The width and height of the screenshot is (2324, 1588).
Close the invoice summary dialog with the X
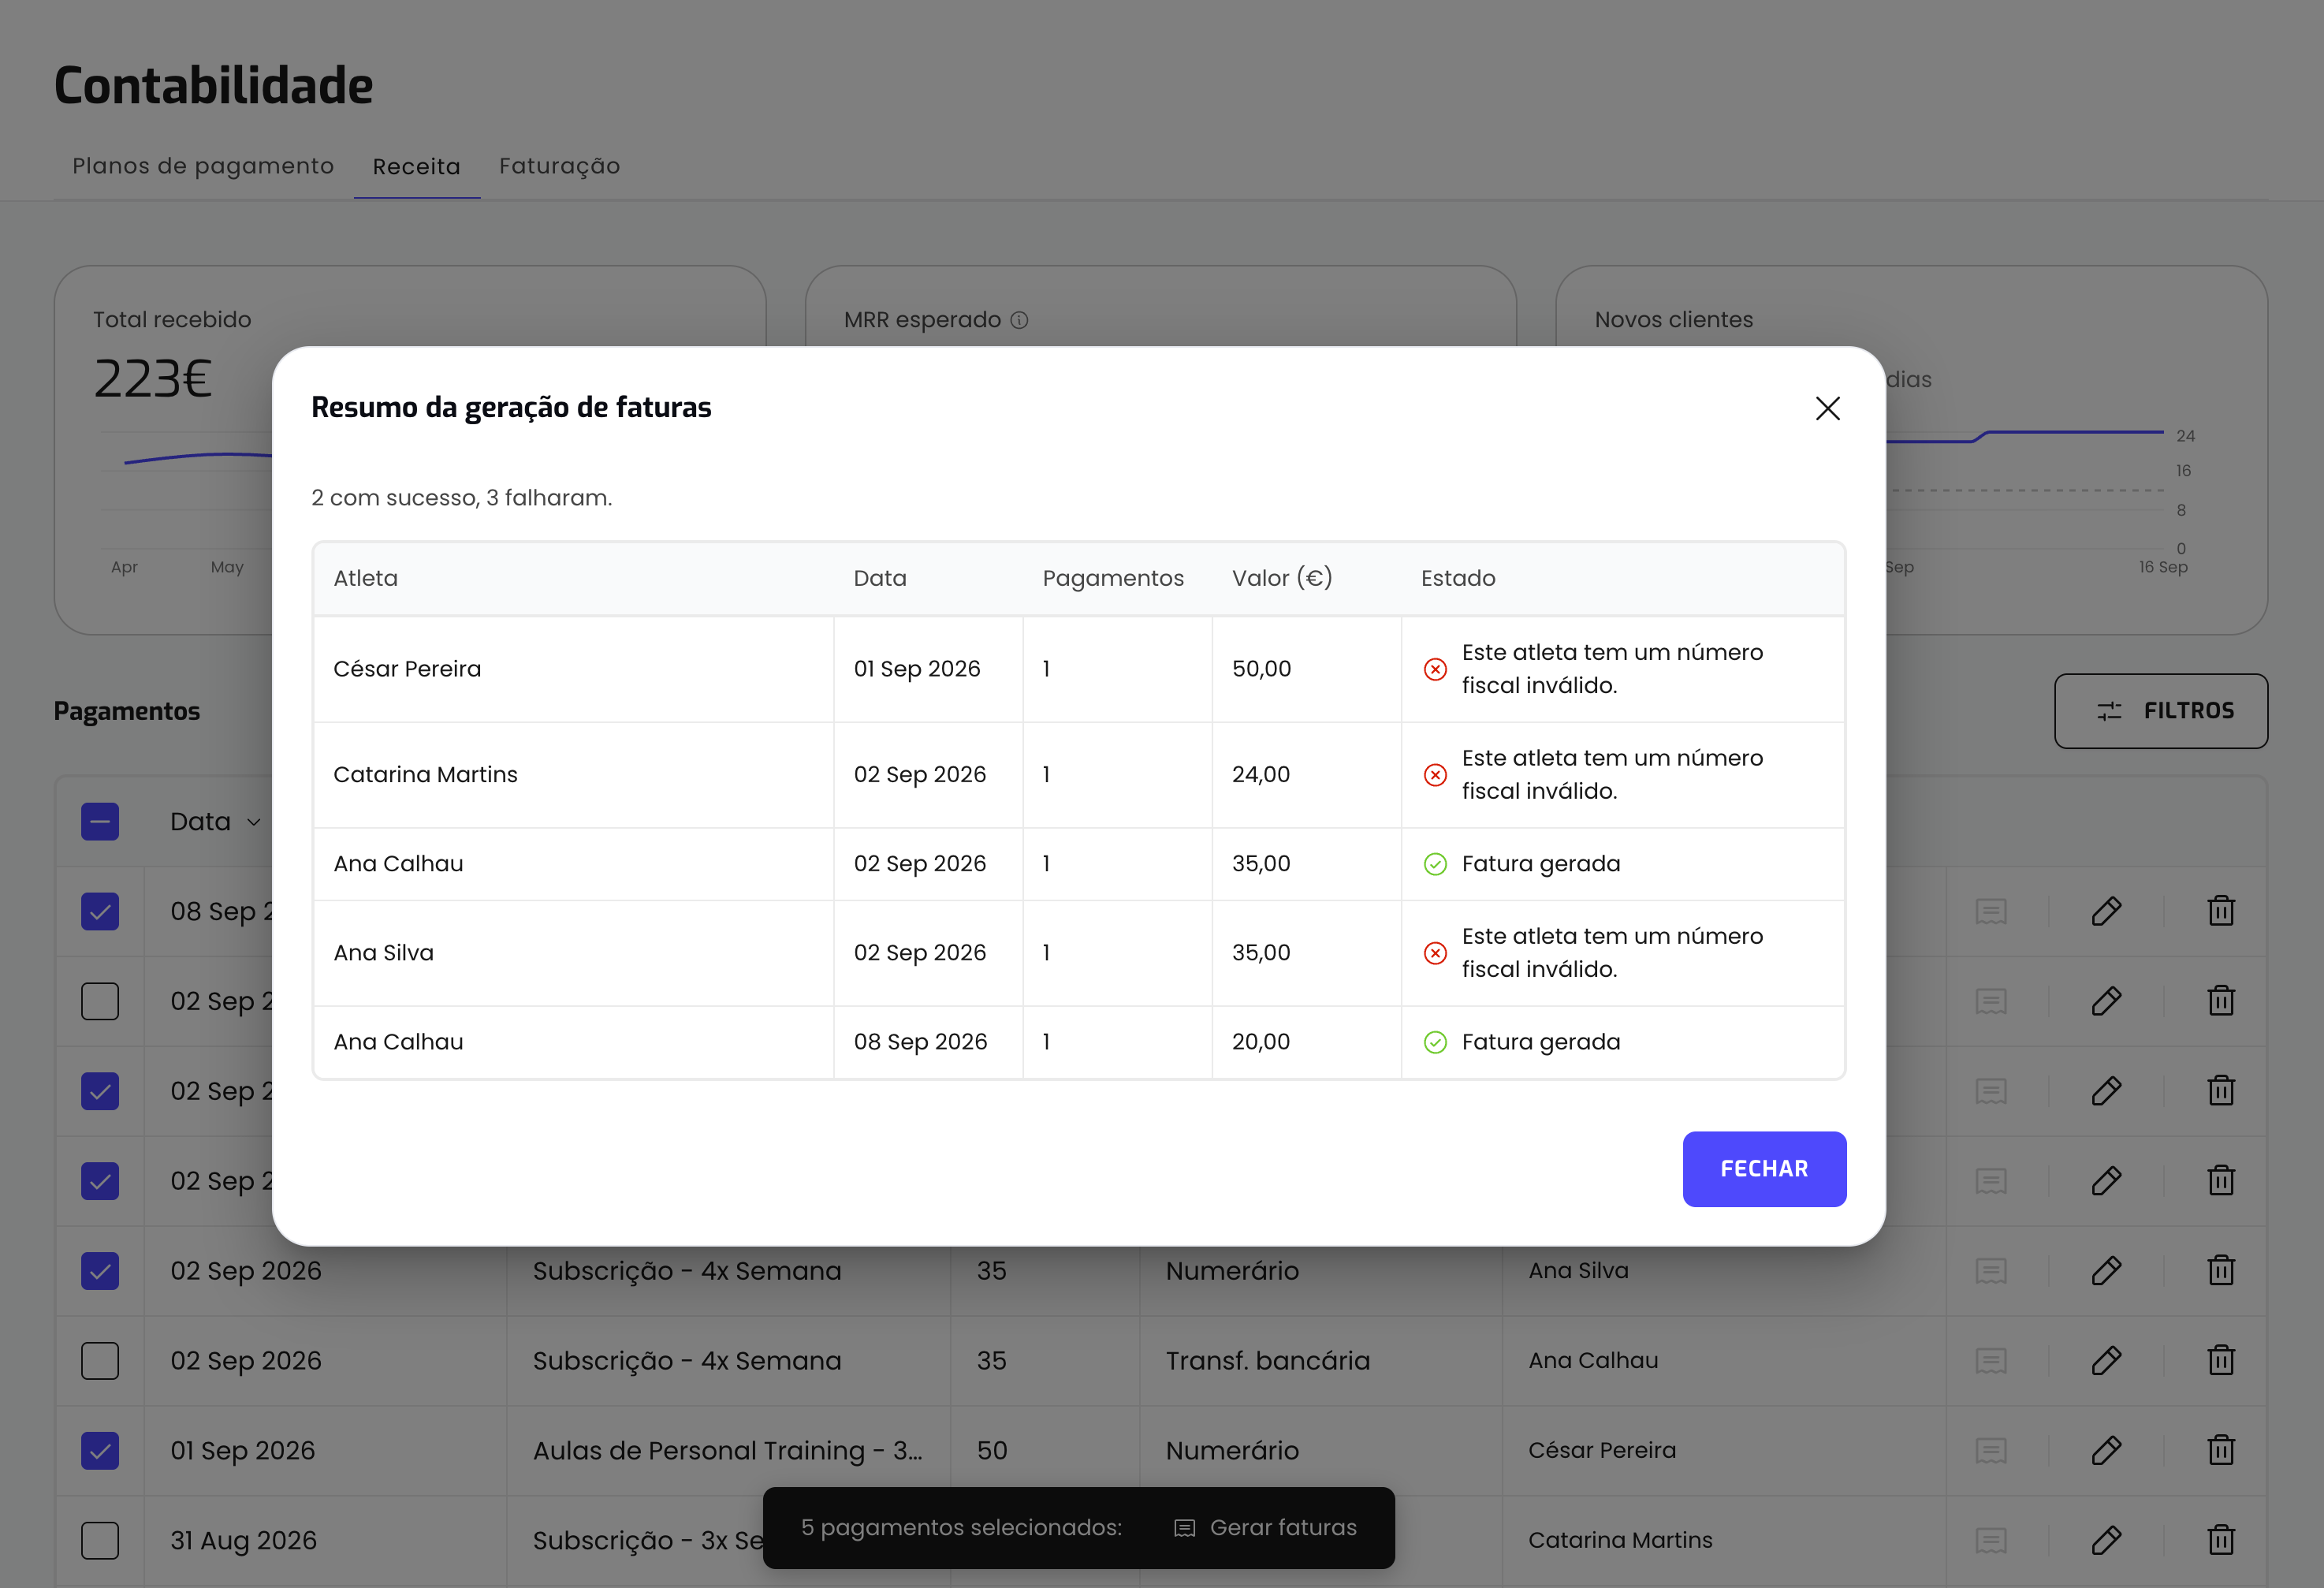click(1827, 408)
